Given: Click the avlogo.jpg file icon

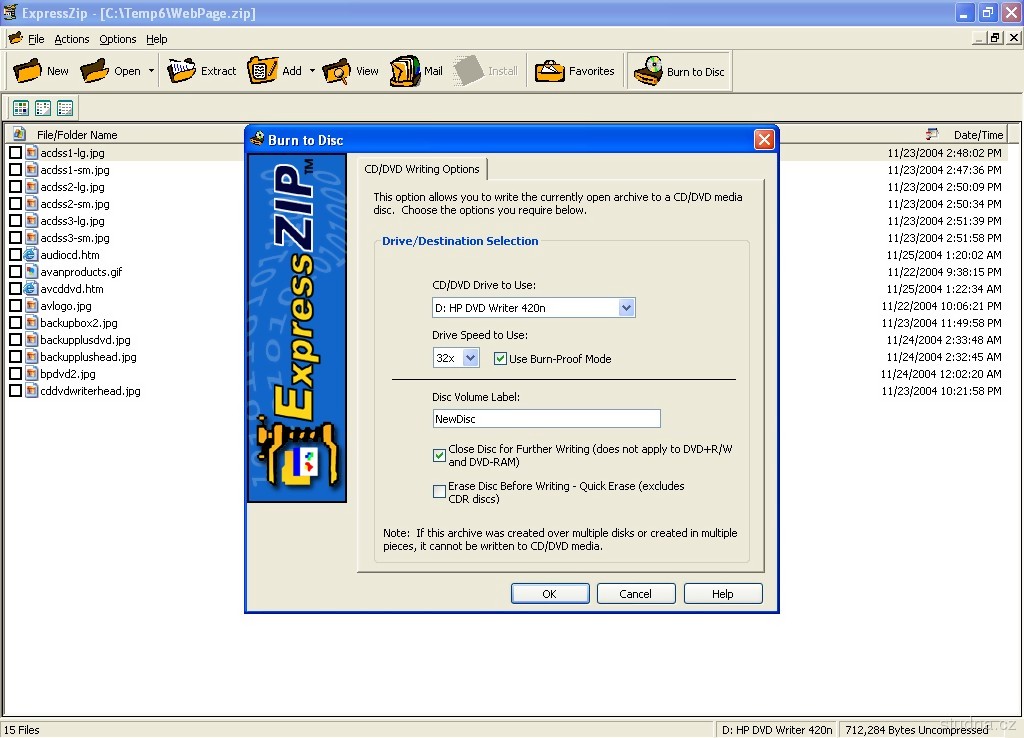Looking at the screenshot, I should tap(31, 306).
